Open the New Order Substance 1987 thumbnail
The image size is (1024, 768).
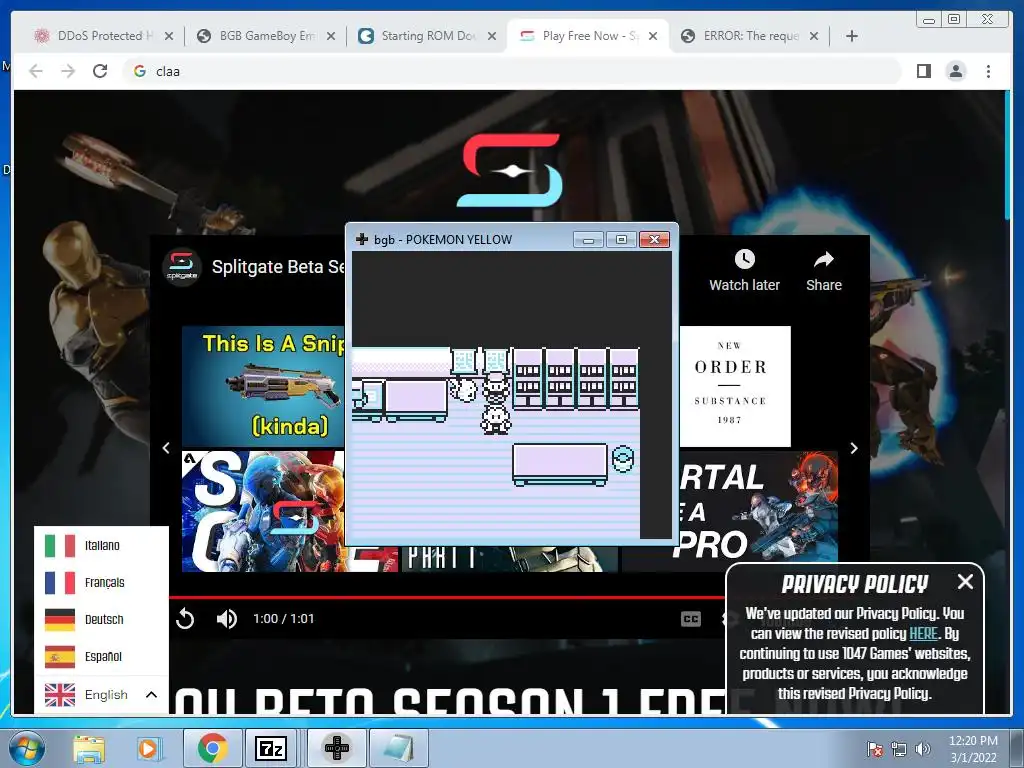tap(735, 386)
